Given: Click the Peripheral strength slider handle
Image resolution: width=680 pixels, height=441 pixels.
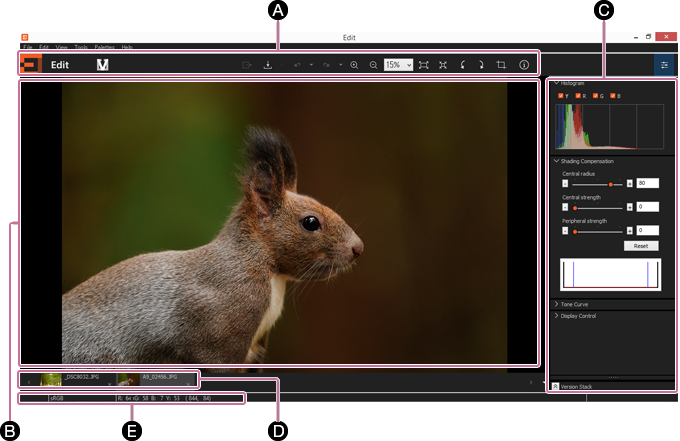Looking at the screenshot, I should [575, 232].
